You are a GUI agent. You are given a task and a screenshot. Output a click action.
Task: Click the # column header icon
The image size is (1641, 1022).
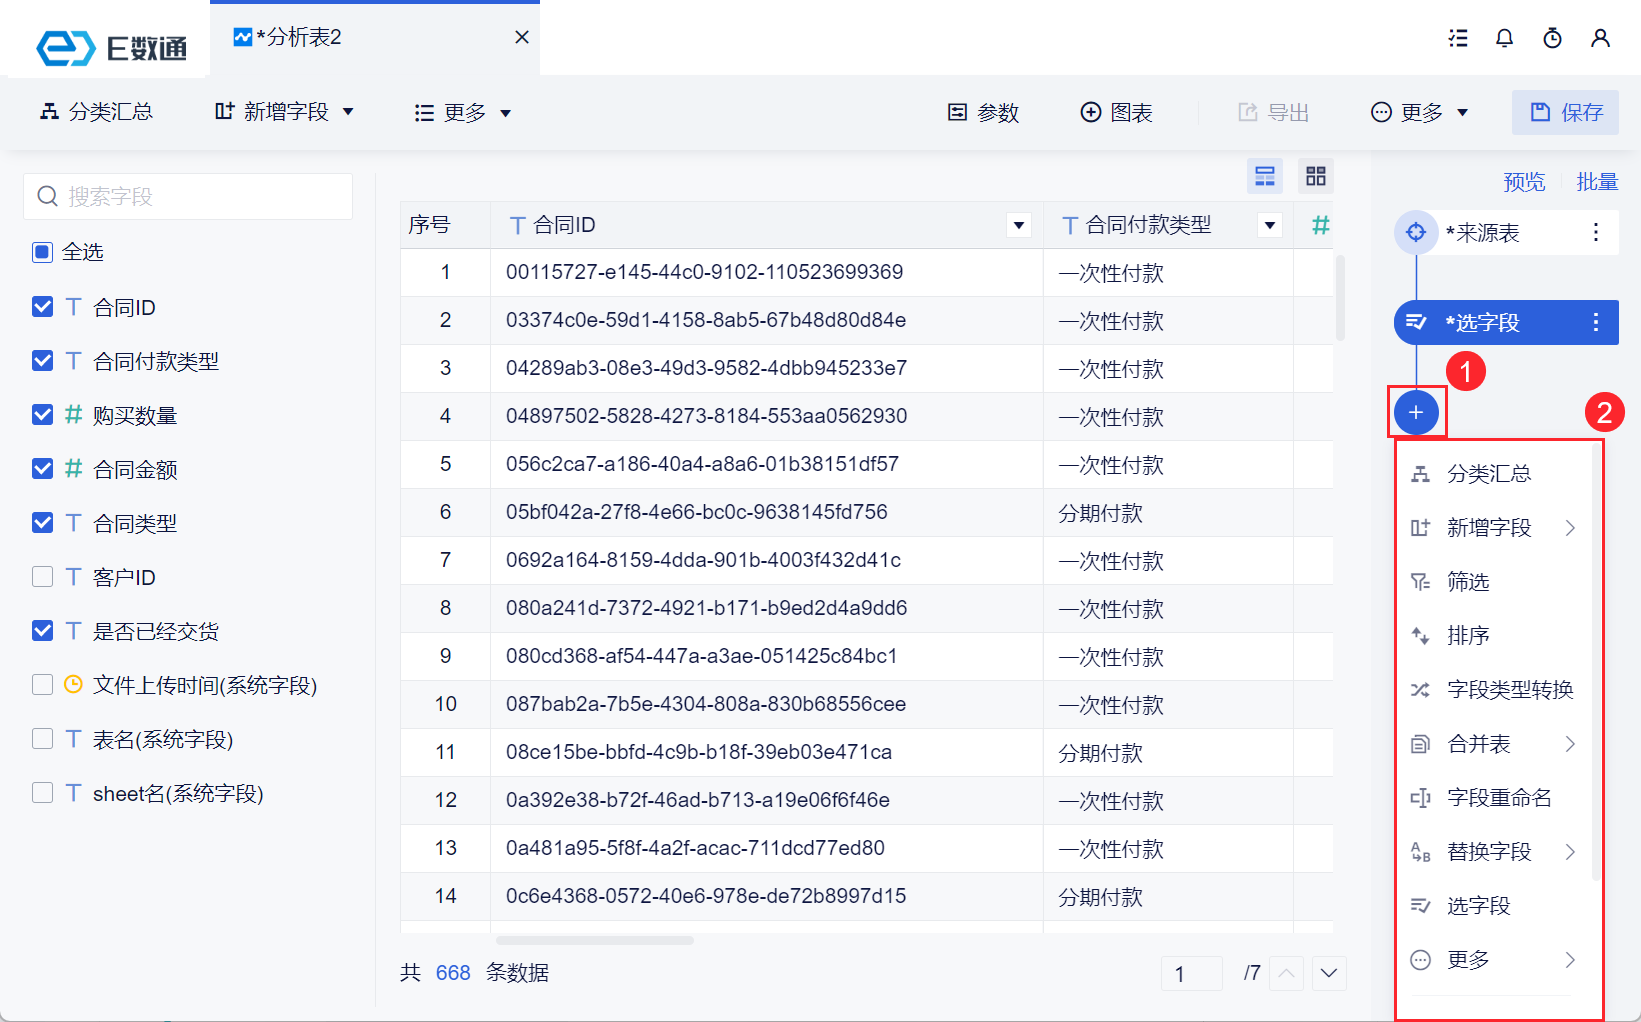[1320, 225]
